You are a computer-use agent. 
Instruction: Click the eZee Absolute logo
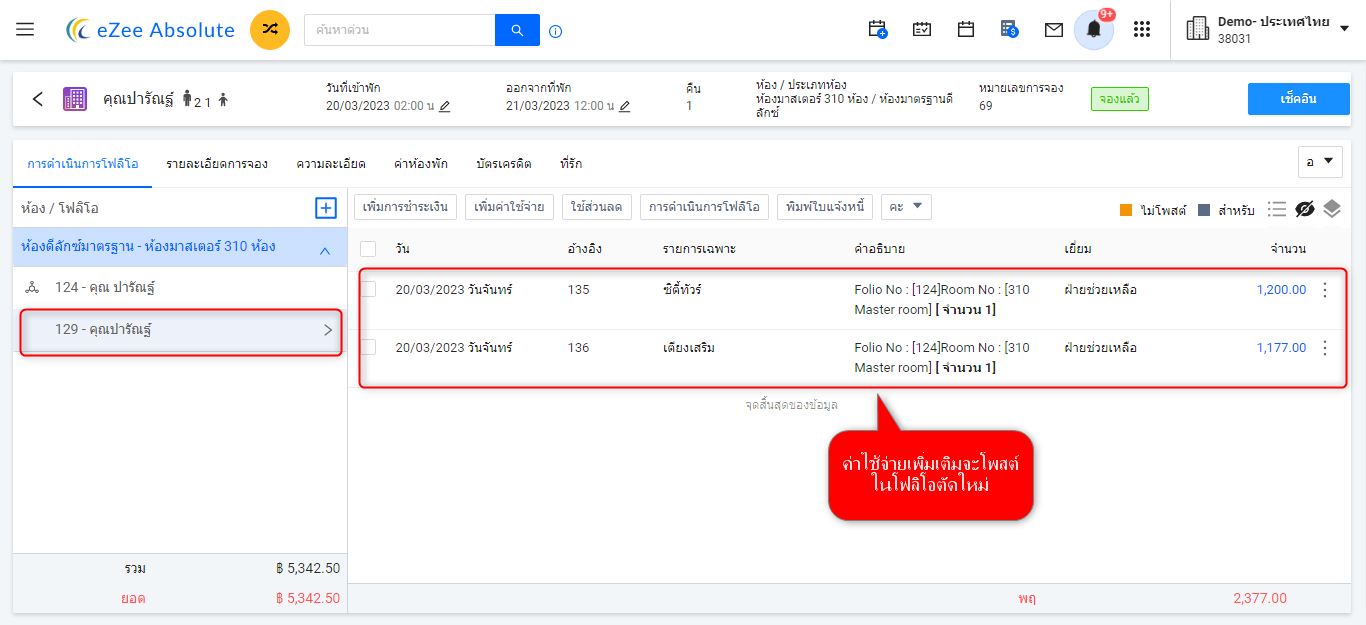[x=150, y=30]
